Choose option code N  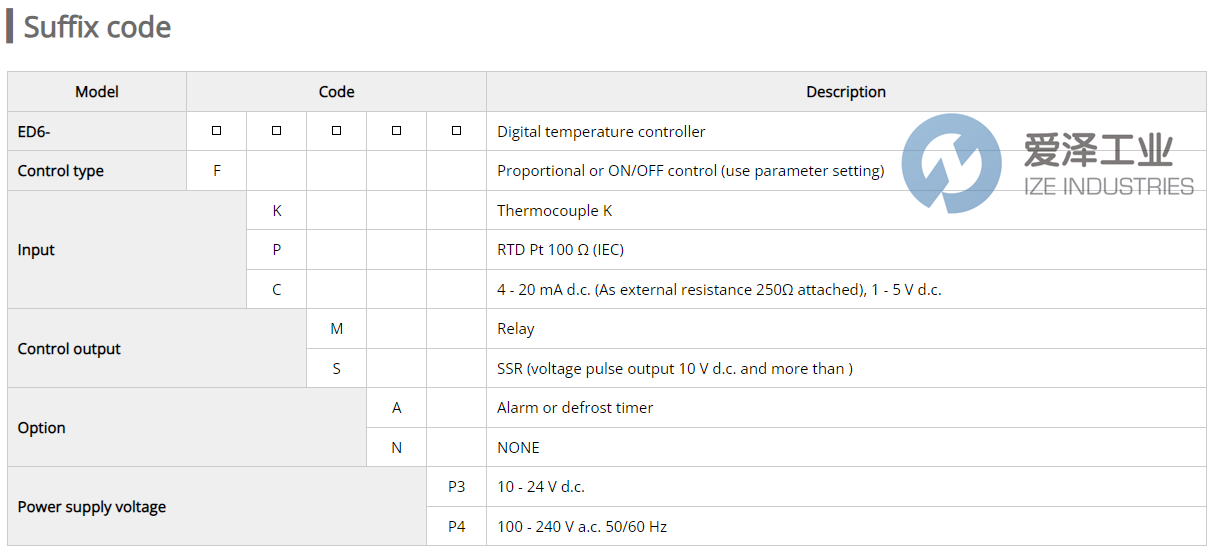(396, 448)
